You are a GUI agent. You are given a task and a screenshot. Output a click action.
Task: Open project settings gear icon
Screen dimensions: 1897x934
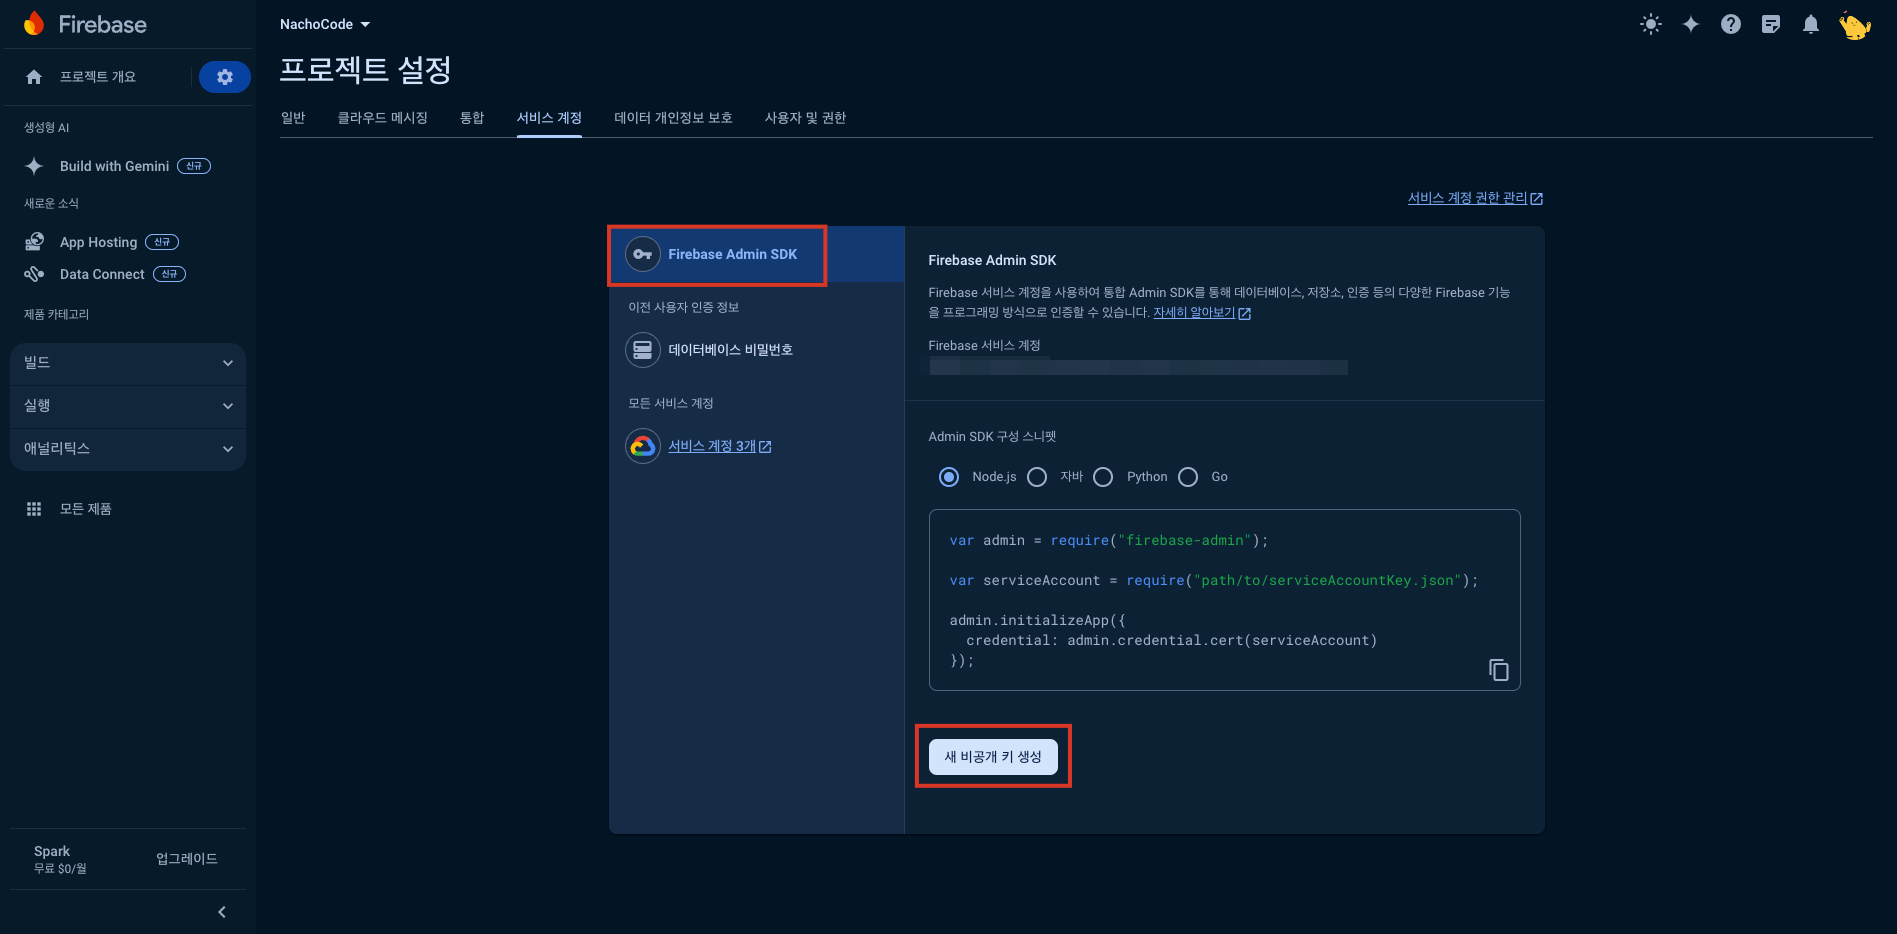point(225,77)
